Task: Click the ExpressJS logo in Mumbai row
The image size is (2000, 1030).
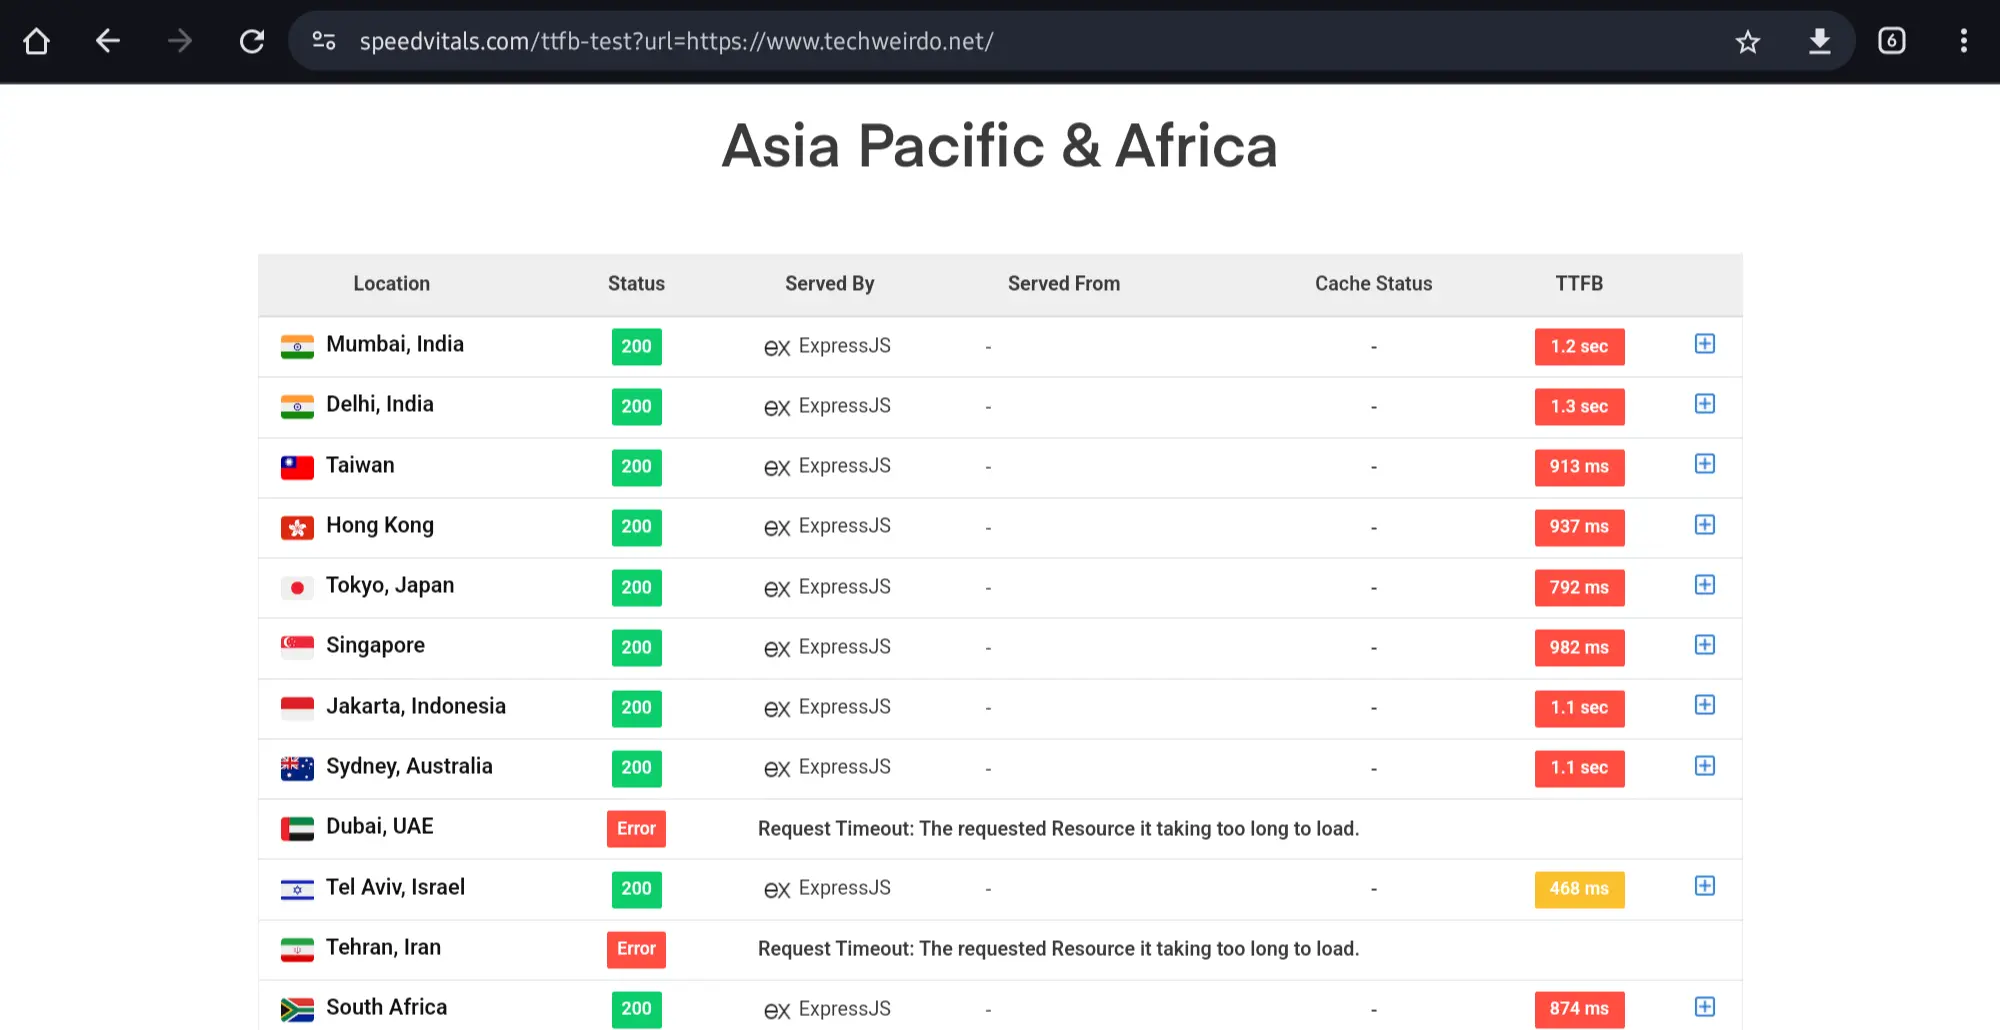Action: pos(777,348)
